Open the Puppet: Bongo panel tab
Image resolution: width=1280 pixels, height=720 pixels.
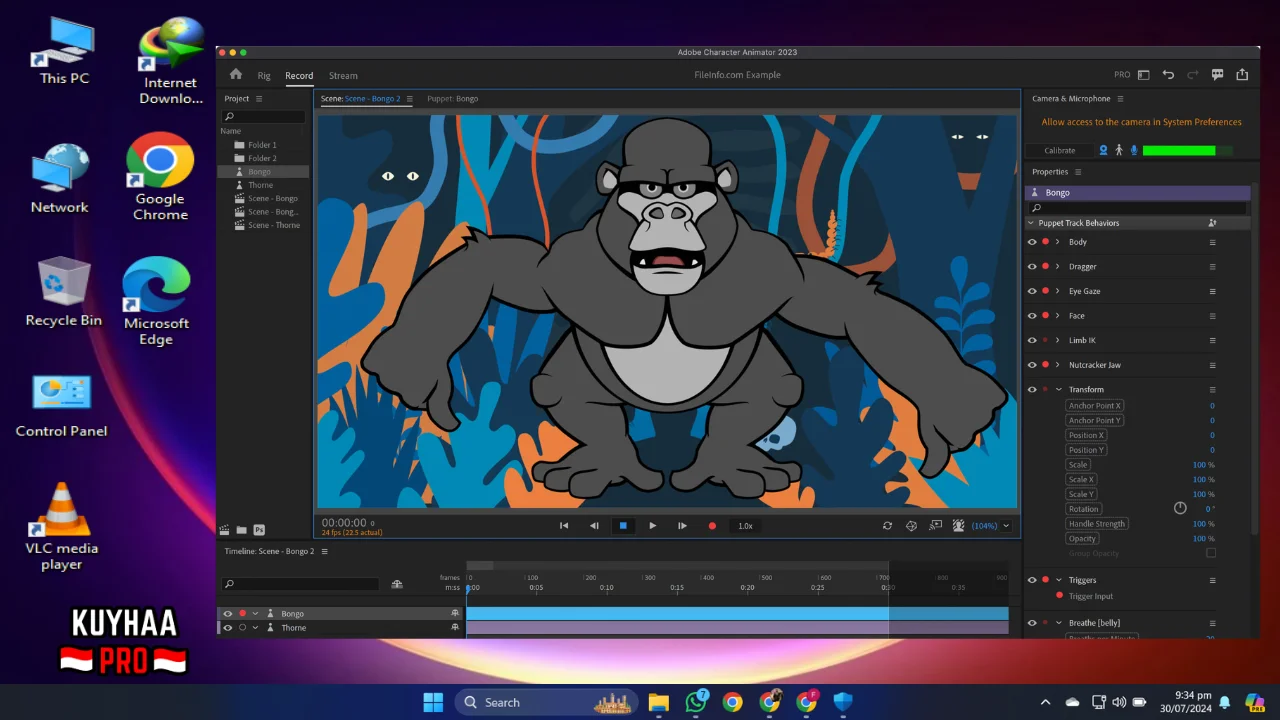[x=452, y=99]
